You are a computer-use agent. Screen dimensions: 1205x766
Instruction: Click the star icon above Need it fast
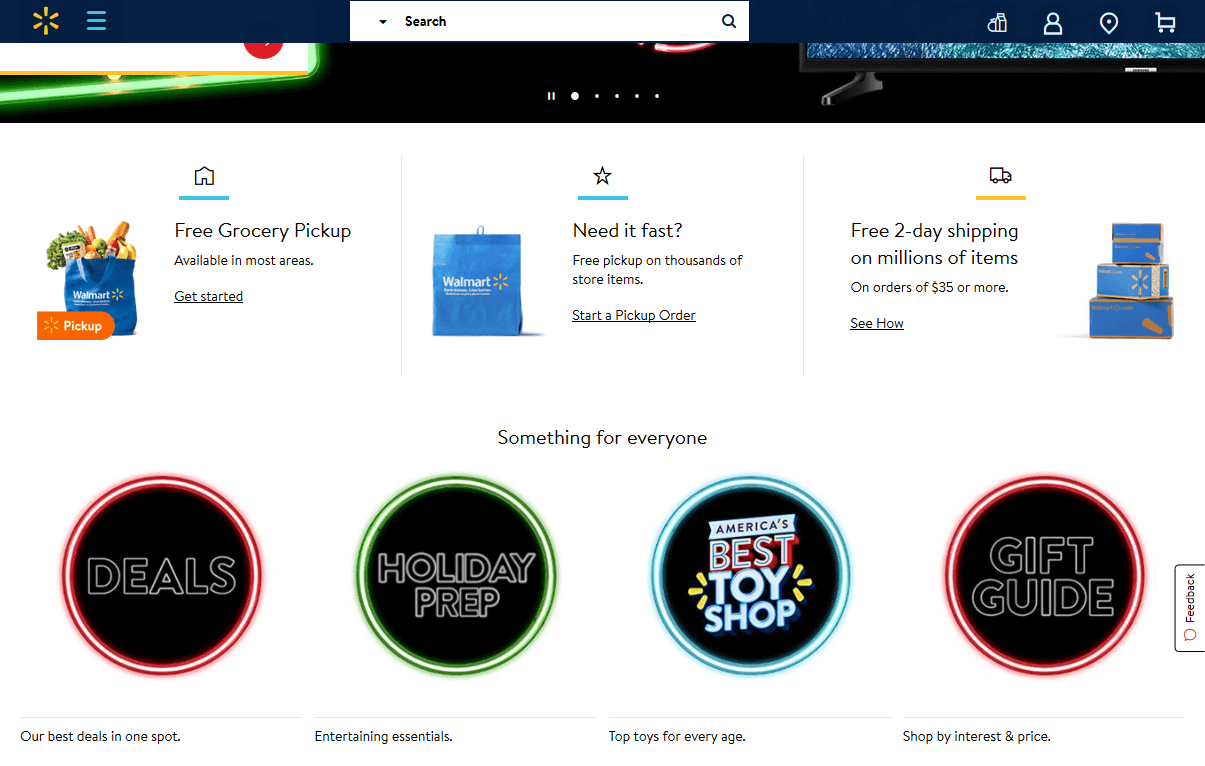[602, 176]
